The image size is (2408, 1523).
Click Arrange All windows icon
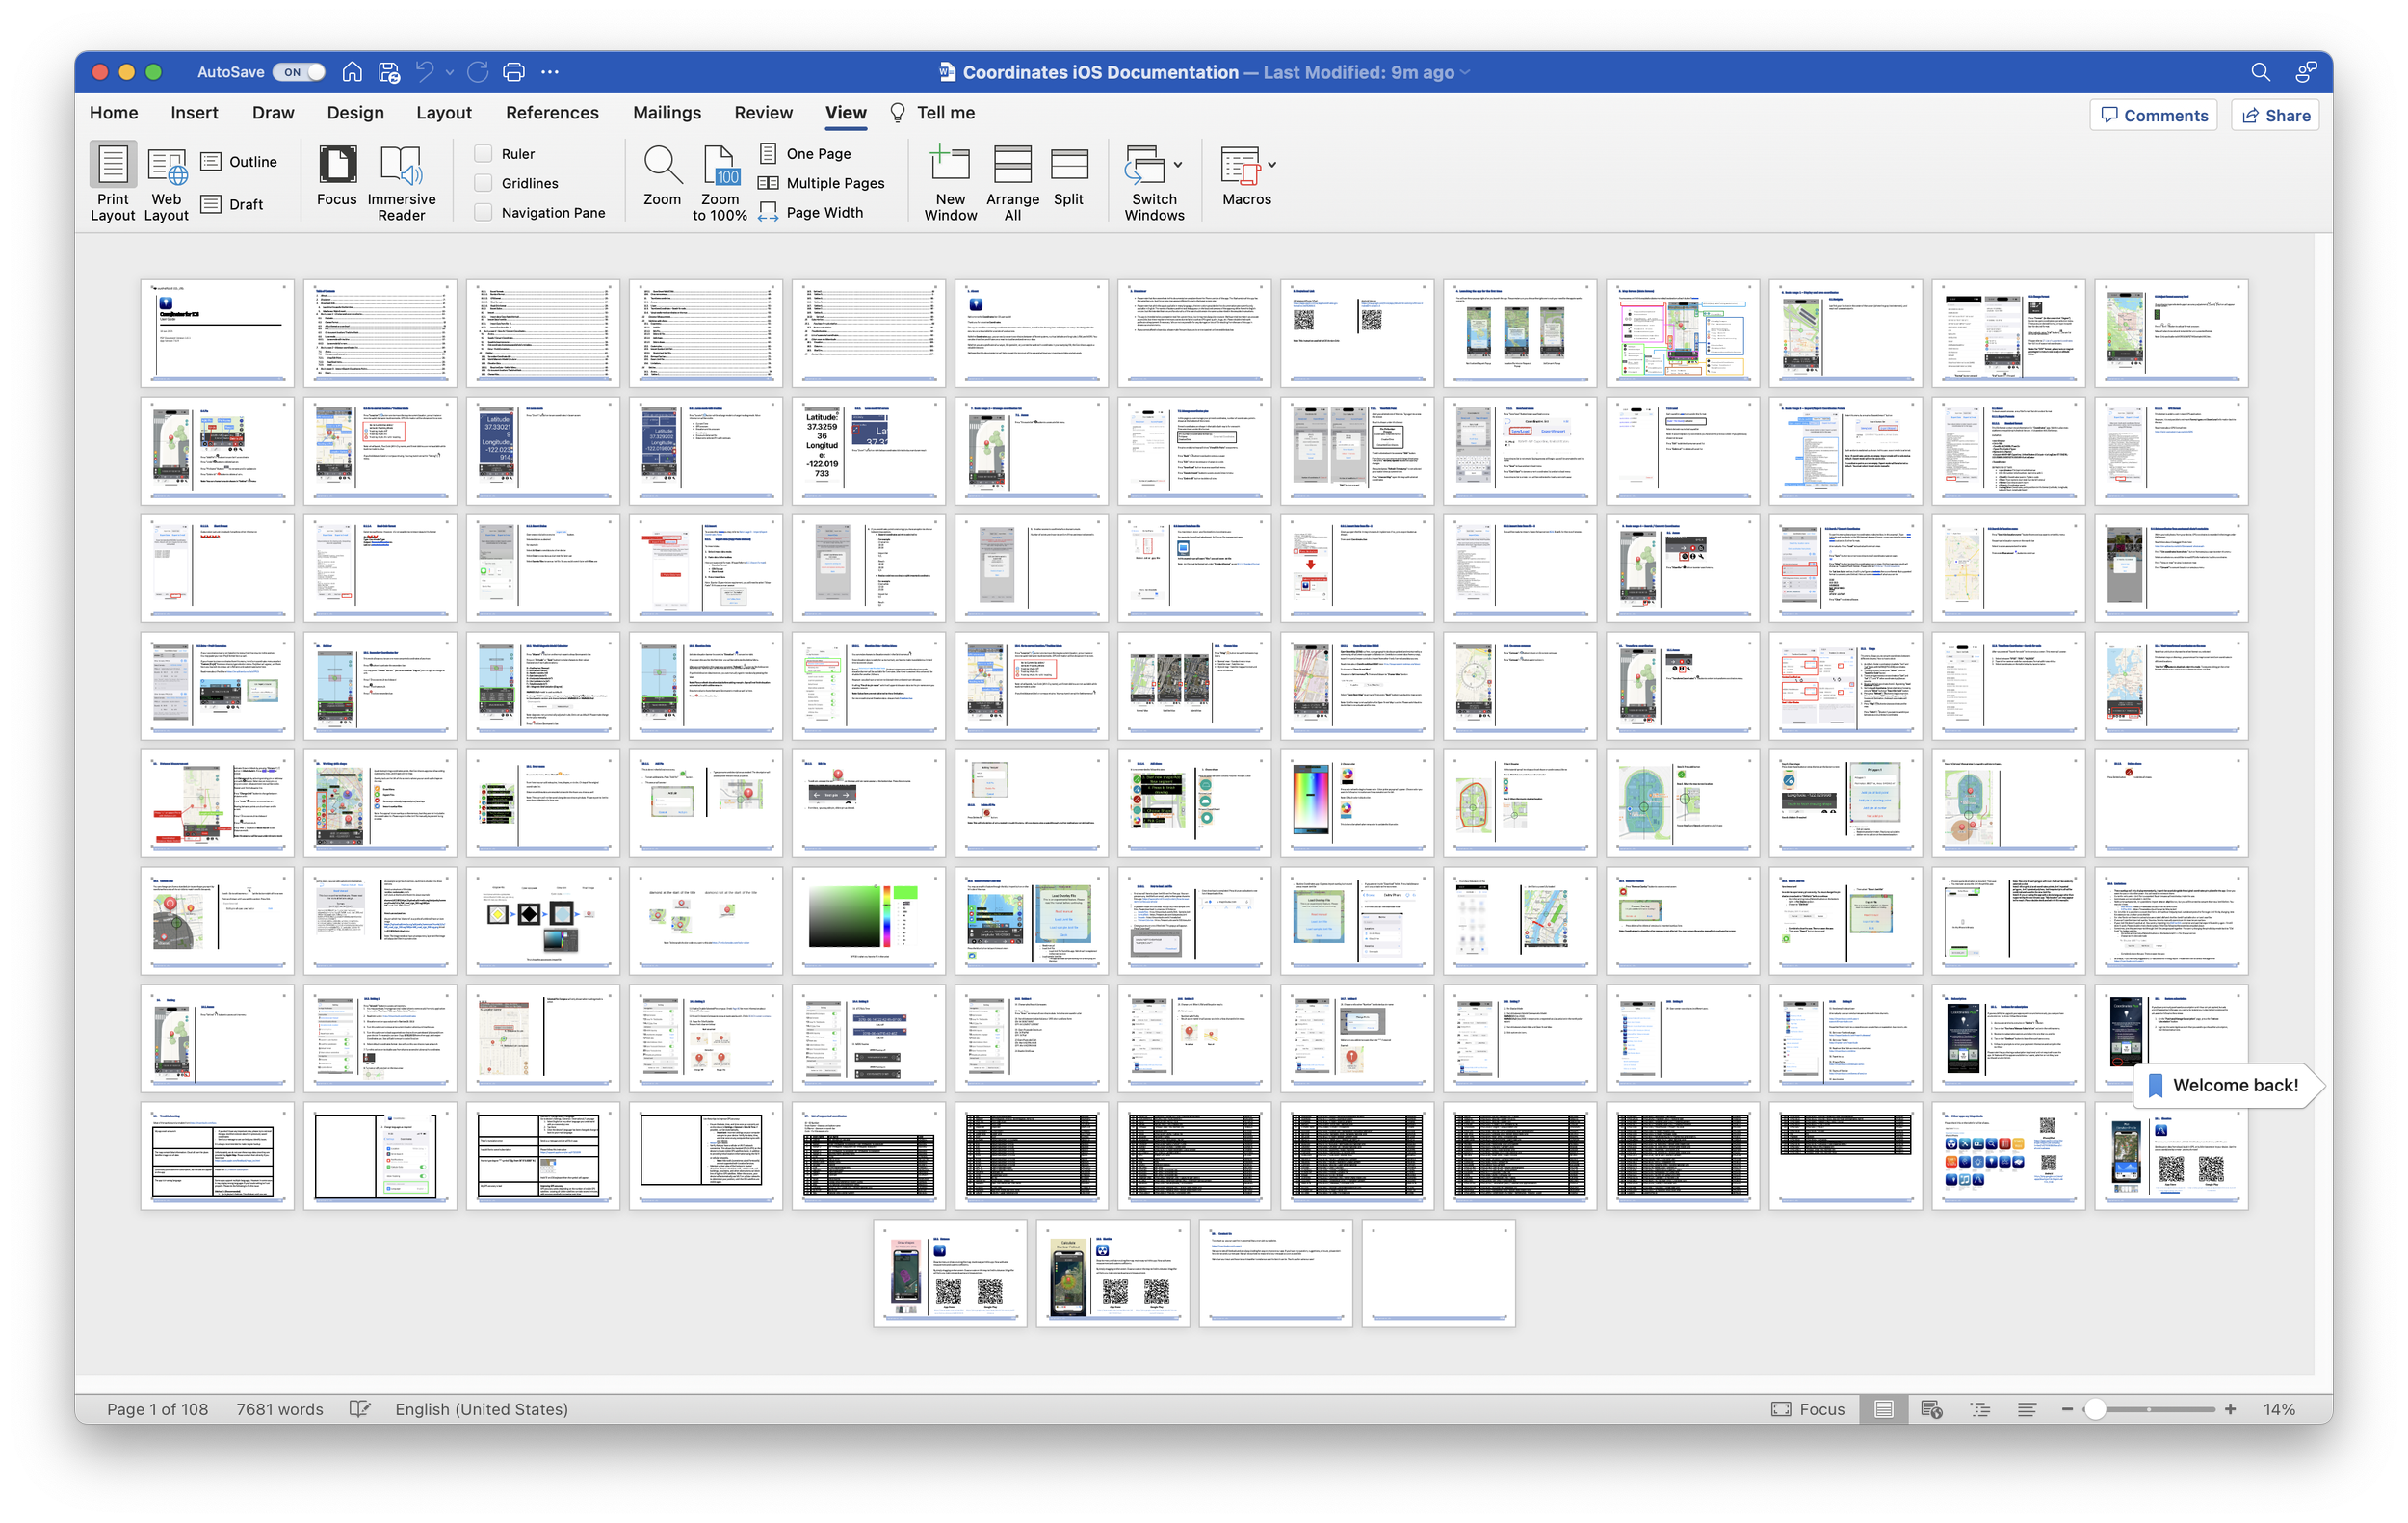[1012, 166]
